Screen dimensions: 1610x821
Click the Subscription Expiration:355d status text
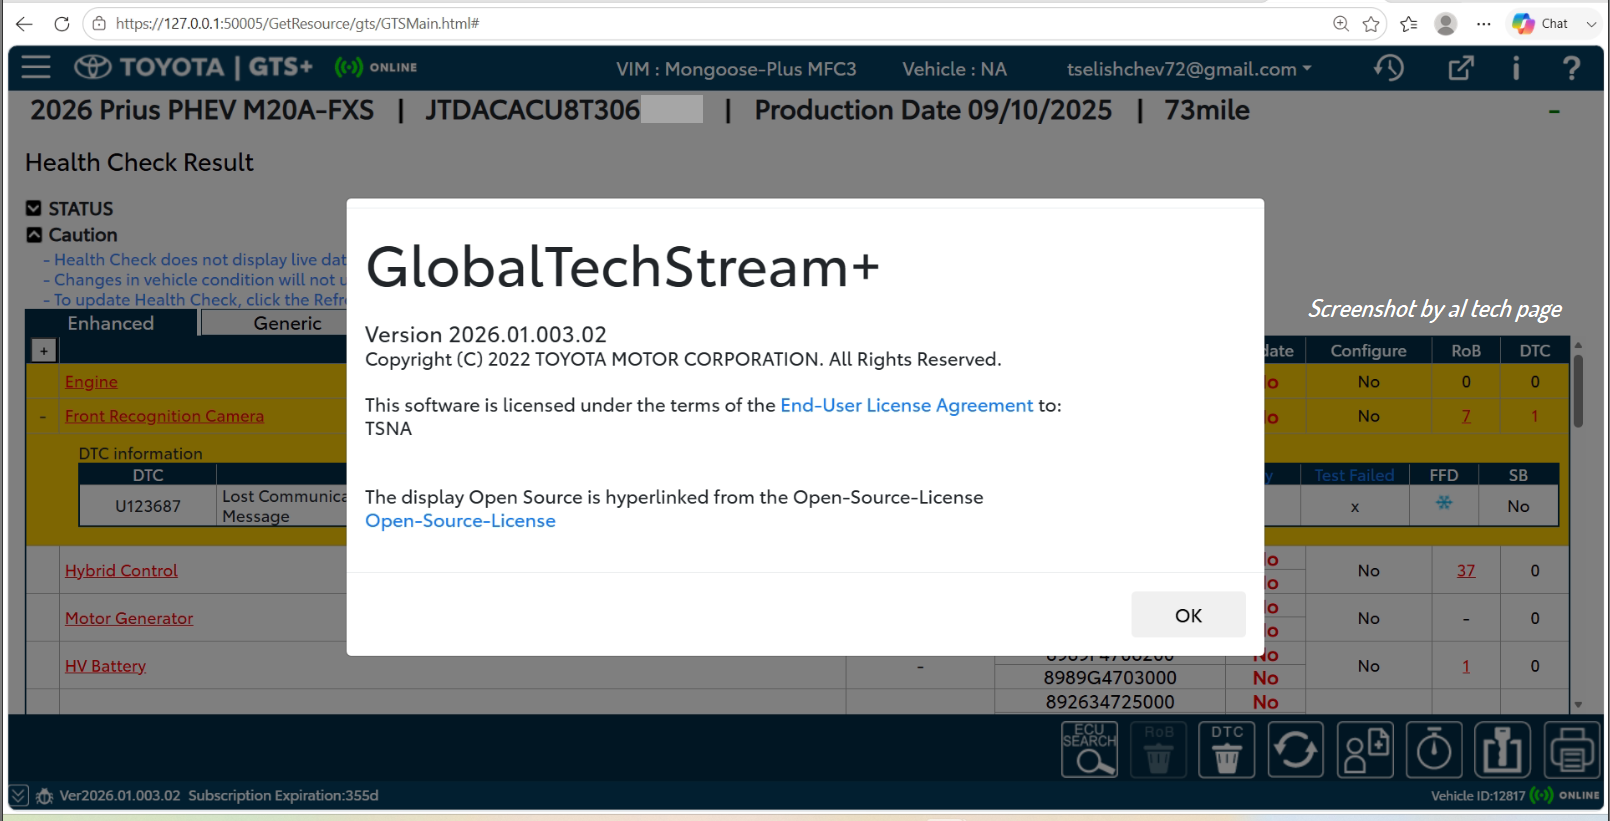(x=283, y=796)
